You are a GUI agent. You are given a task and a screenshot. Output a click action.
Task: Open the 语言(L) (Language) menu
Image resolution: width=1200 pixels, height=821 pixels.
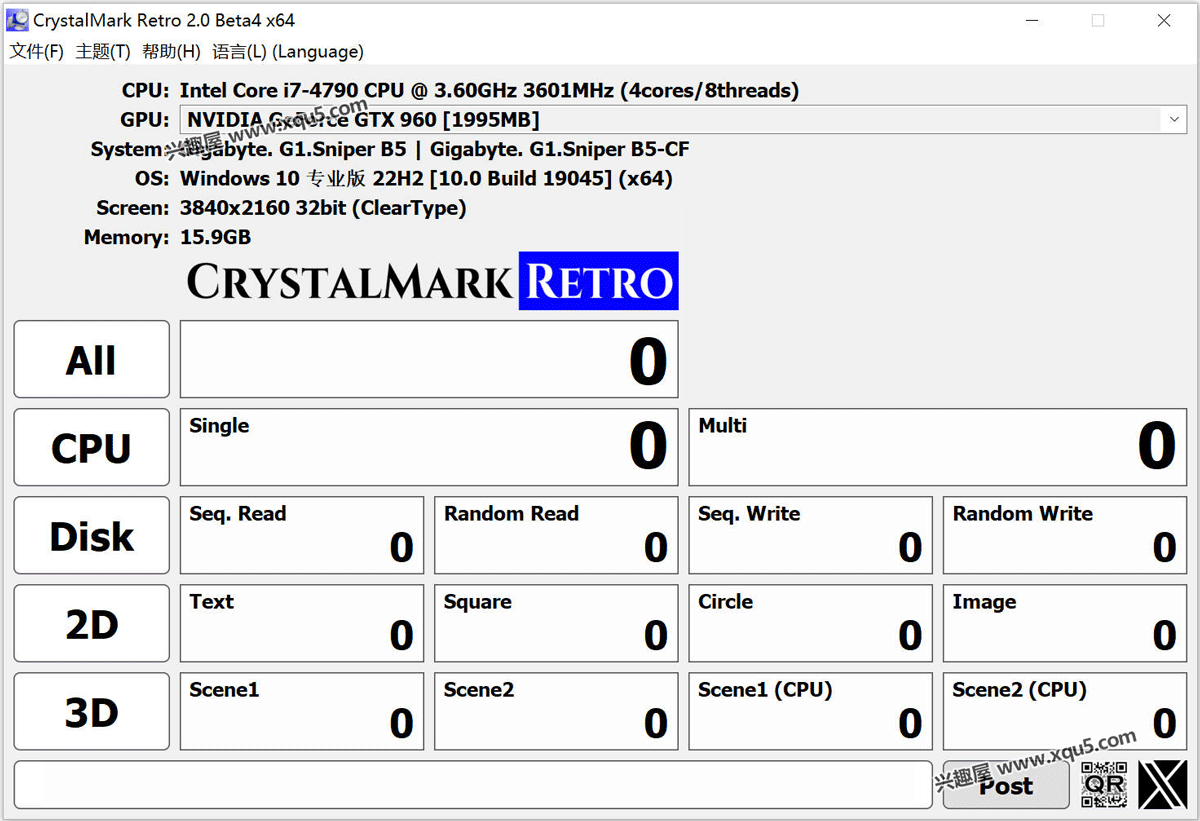click(x=288, y=52)
